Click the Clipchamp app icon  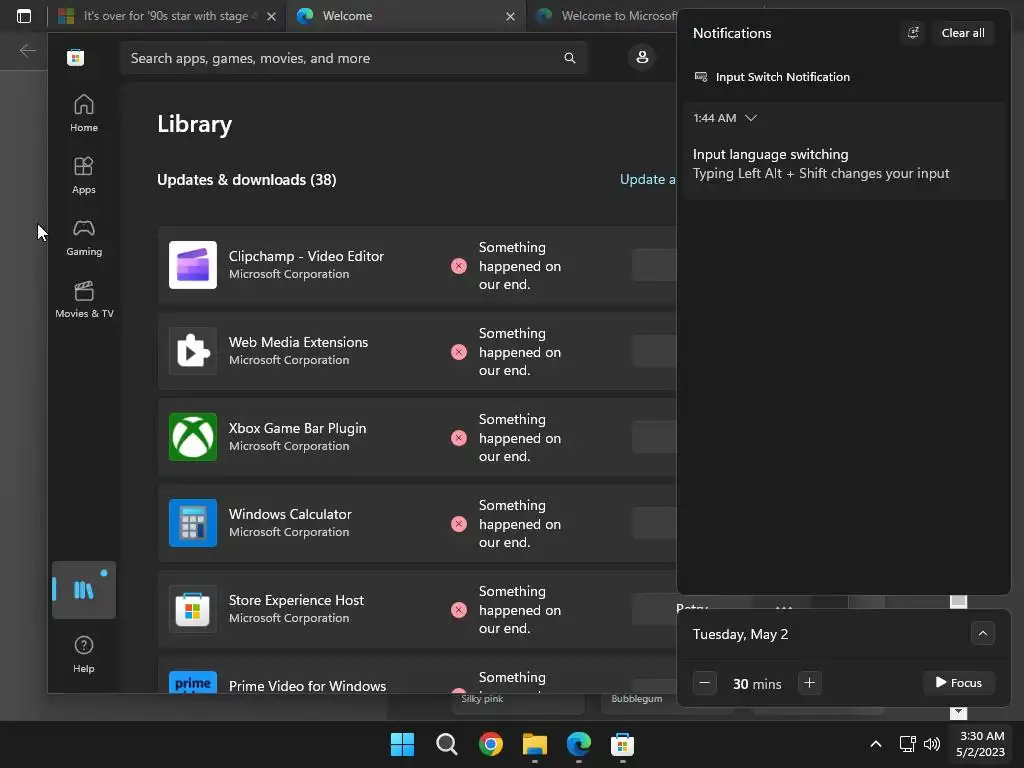click(x=193, y=265)
